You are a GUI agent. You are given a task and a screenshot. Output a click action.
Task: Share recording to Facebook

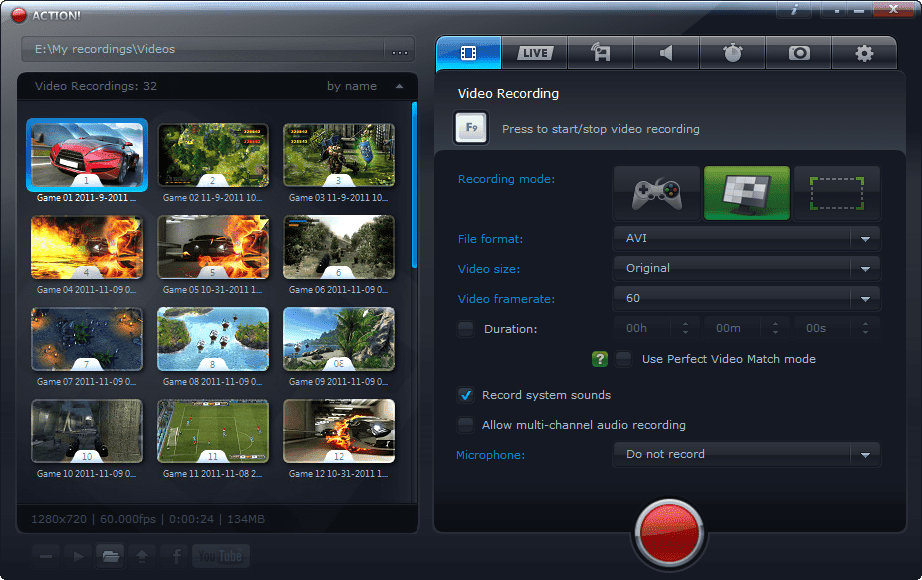[175, 556]
